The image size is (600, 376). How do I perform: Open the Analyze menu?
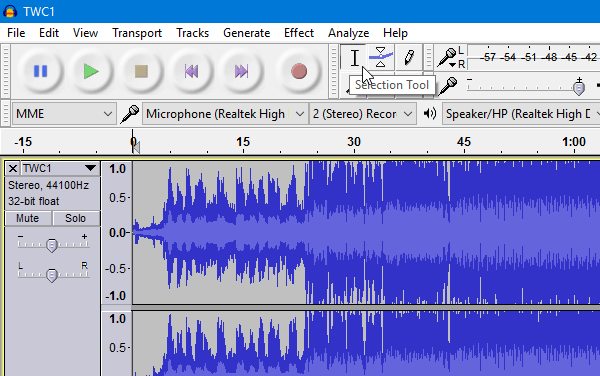348,33
